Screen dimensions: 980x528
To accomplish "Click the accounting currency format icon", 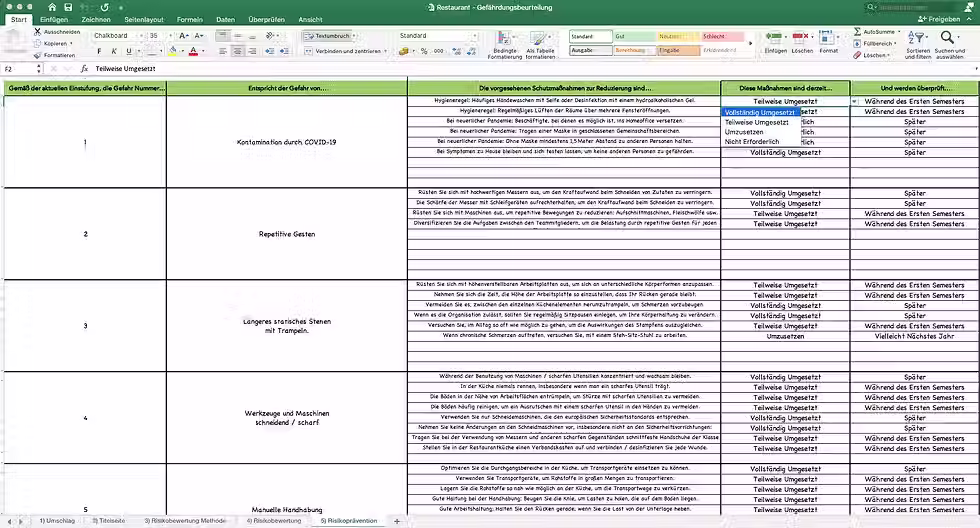I will [404, 51].
